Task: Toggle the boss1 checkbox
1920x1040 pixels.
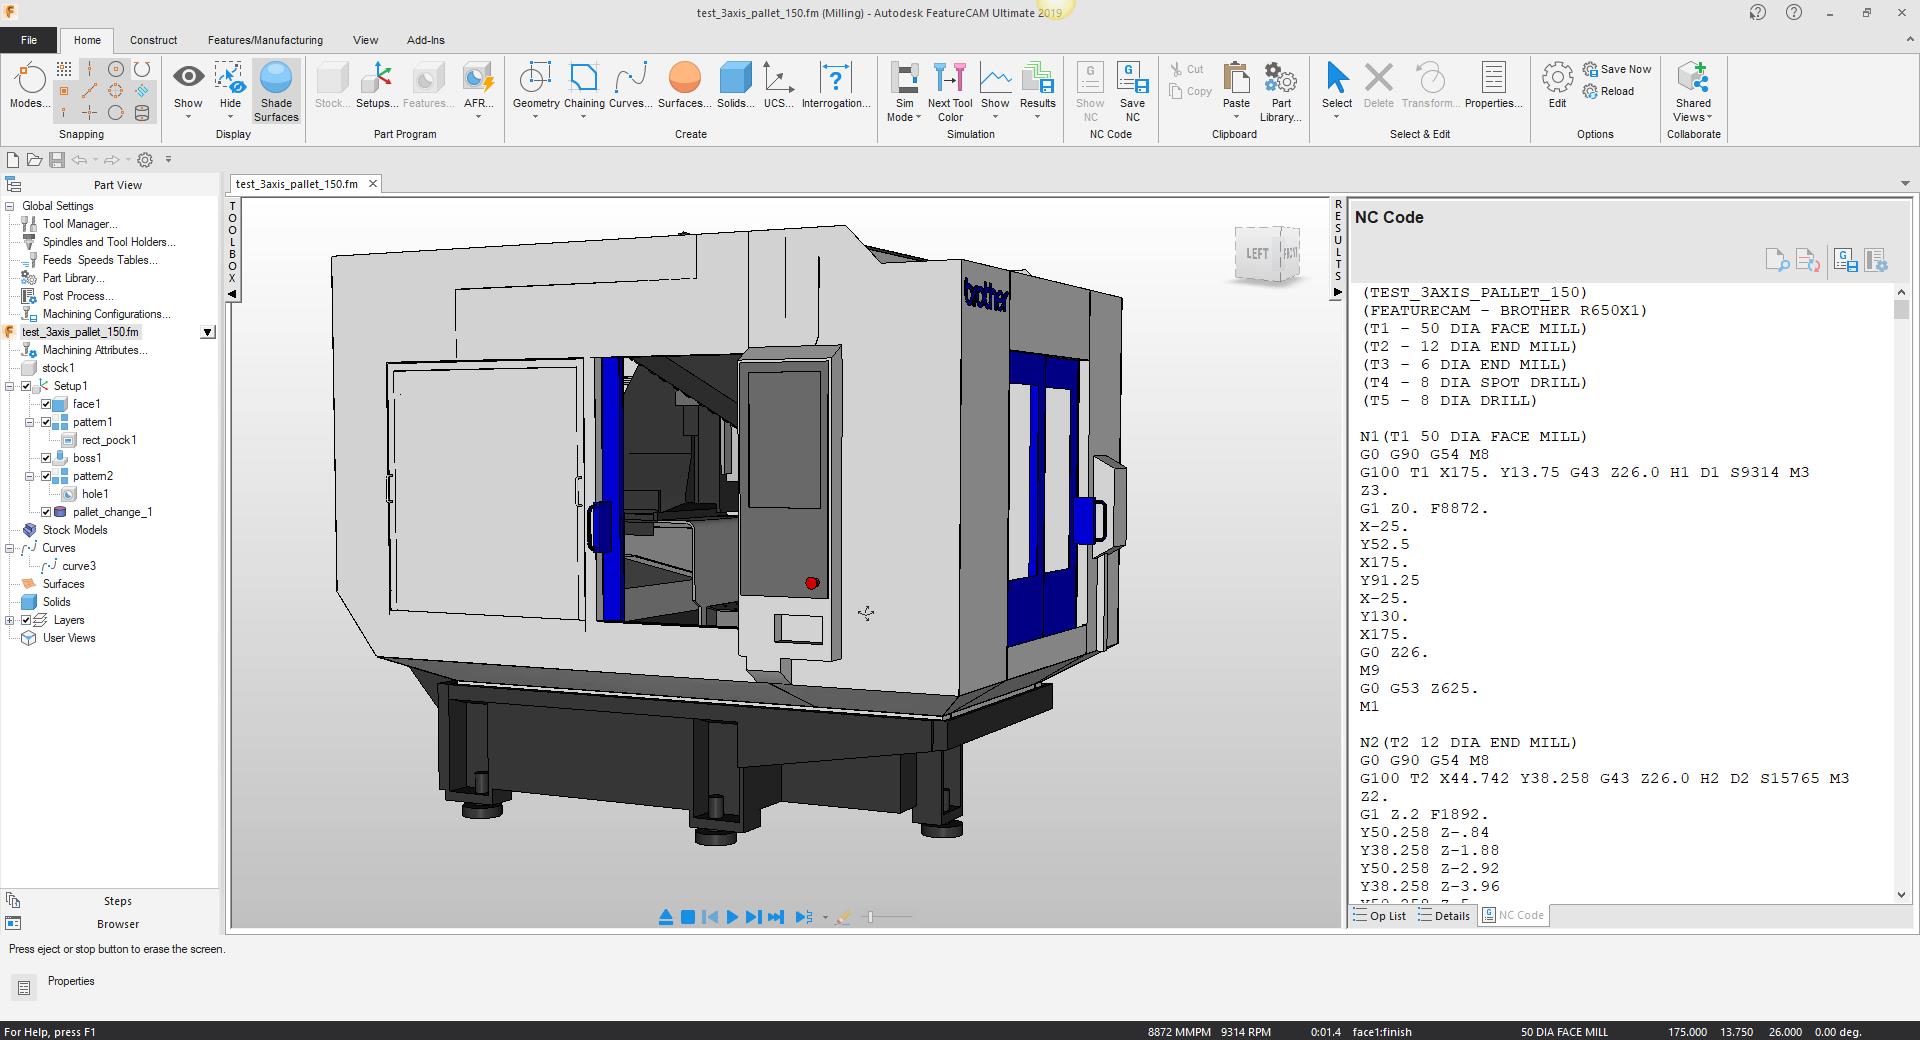Action: [x=46, y=458]
